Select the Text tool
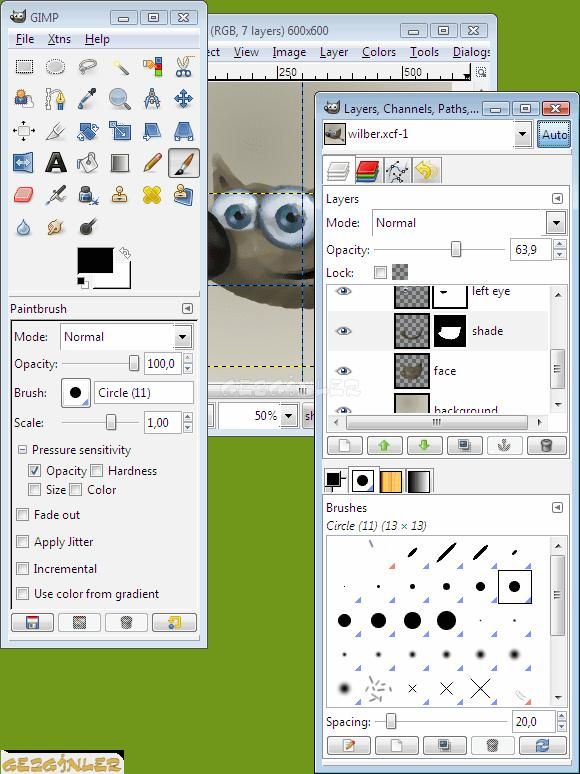This screenshot has height=774, width=580. (x=55, y=163)
